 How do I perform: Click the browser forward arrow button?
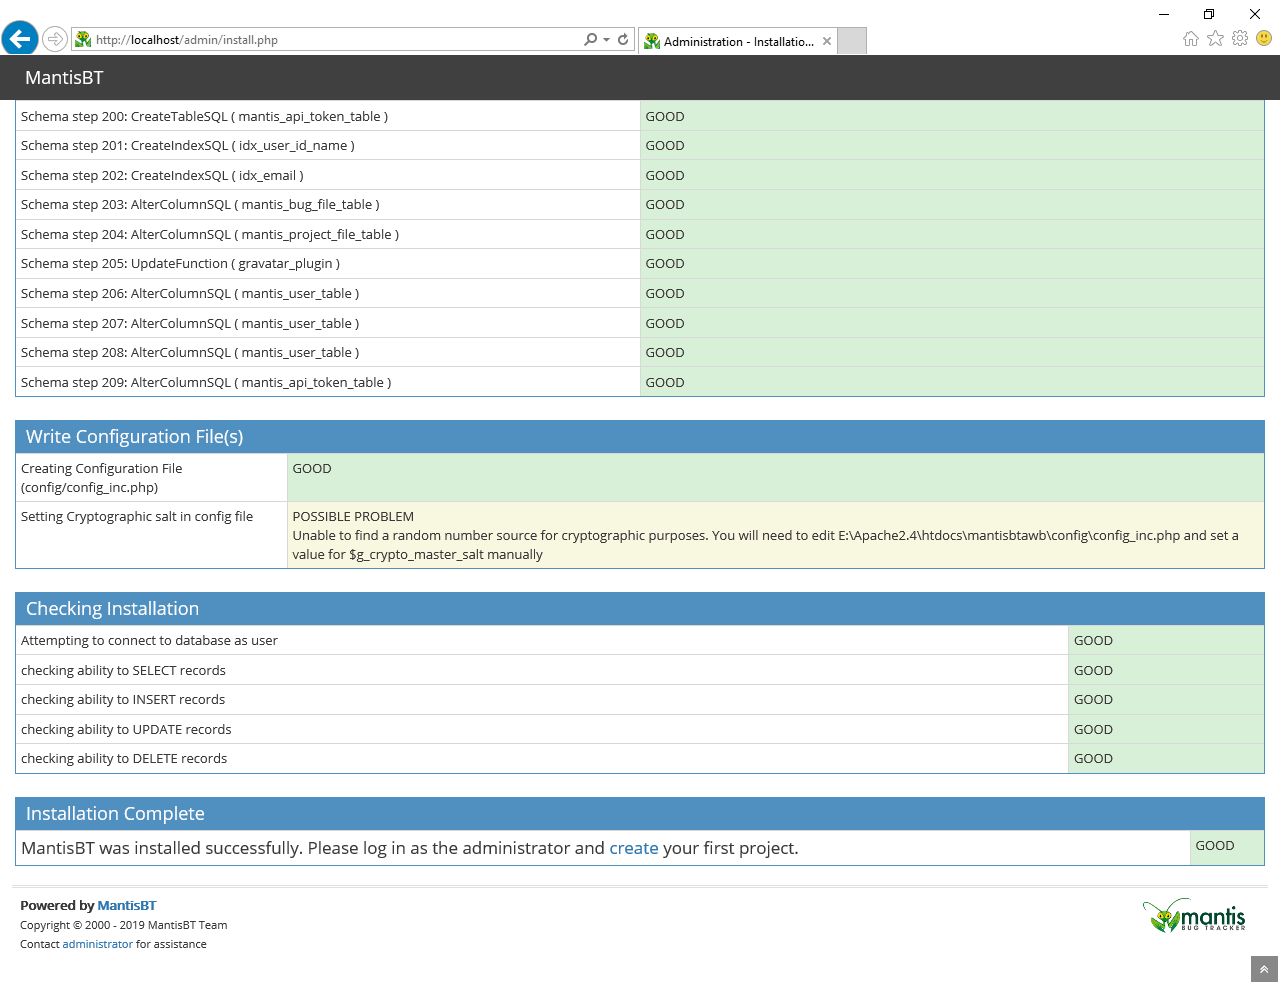[x=55, y=39]
